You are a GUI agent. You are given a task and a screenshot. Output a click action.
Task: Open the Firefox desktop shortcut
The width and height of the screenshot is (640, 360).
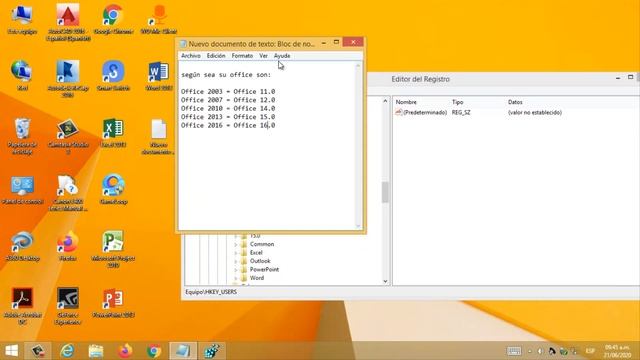[68, 246]
